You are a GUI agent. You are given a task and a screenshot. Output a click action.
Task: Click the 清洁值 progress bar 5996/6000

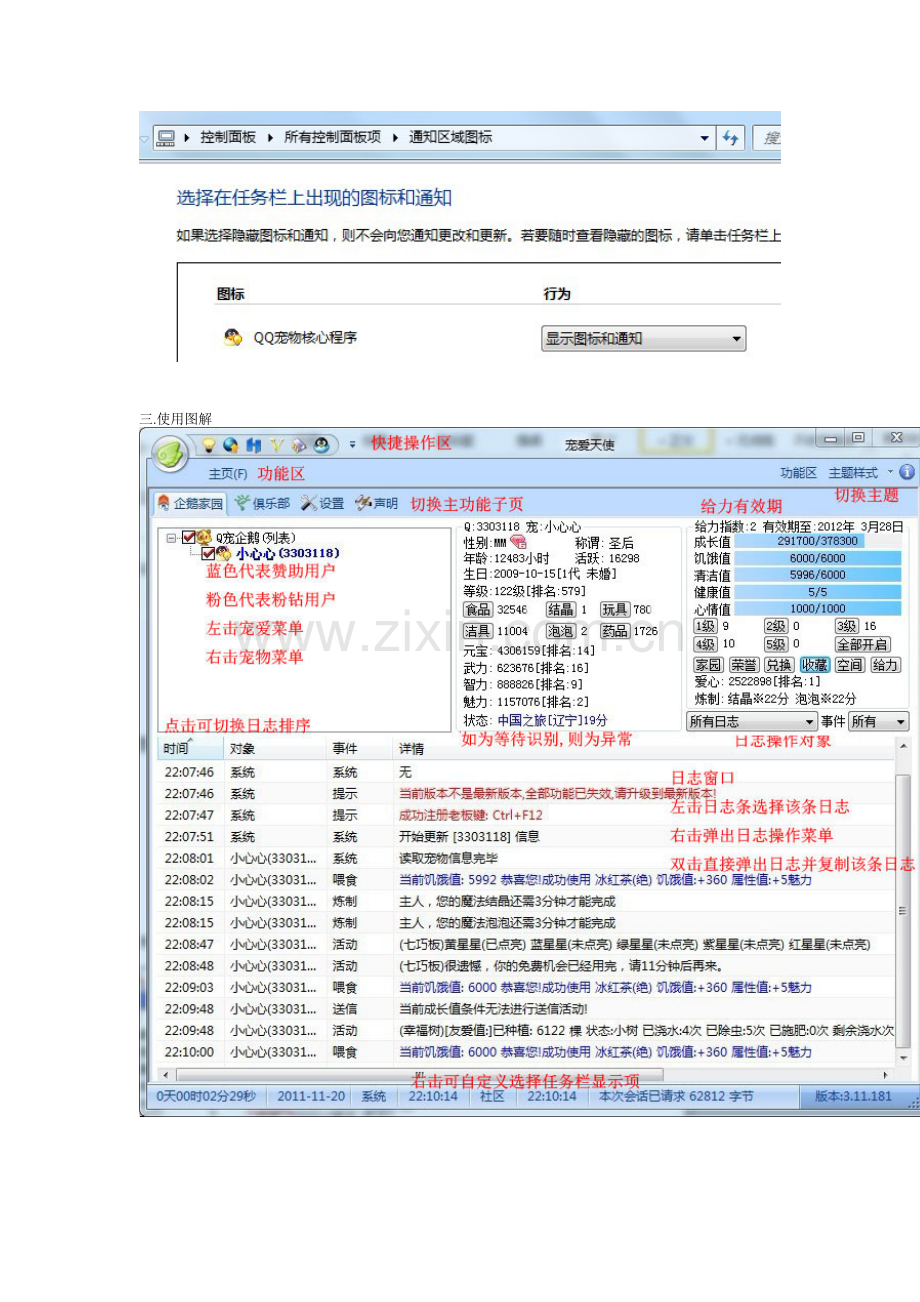tap(818, 575)
